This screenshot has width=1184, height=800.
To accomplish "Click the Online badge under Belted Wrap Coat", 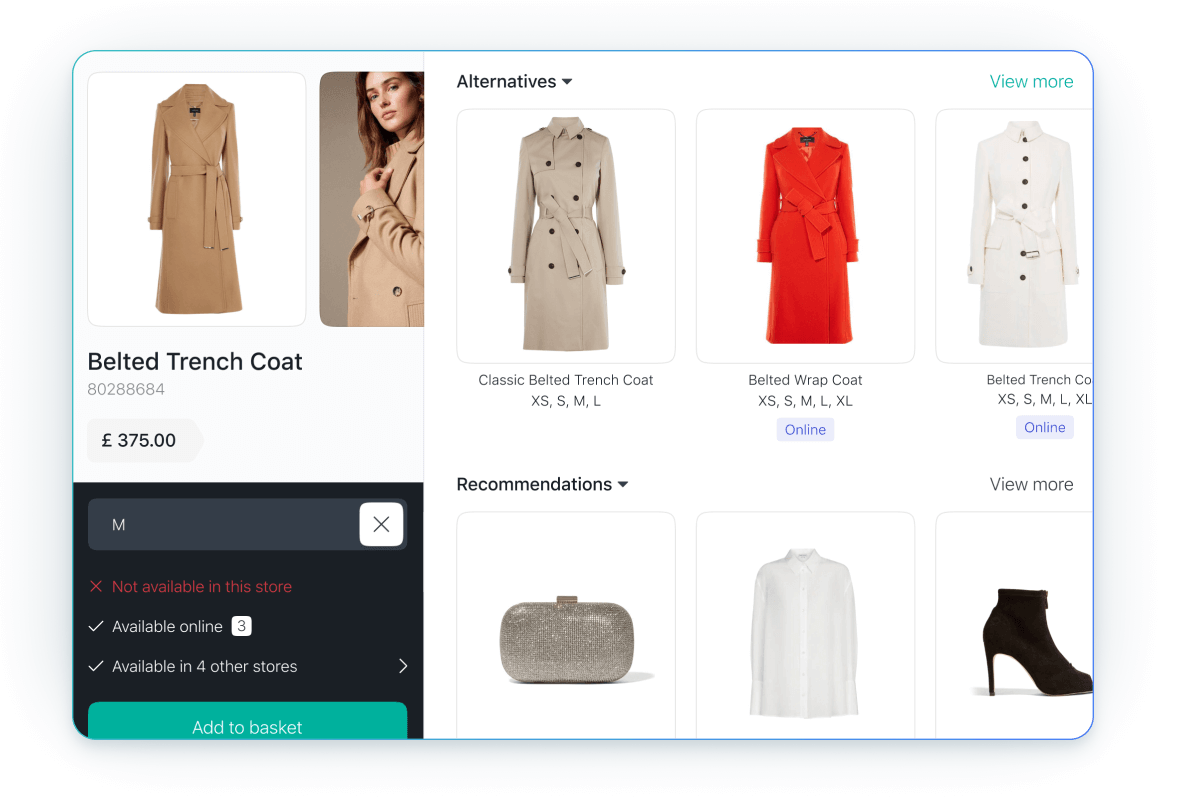I will [x=805, y=430].
